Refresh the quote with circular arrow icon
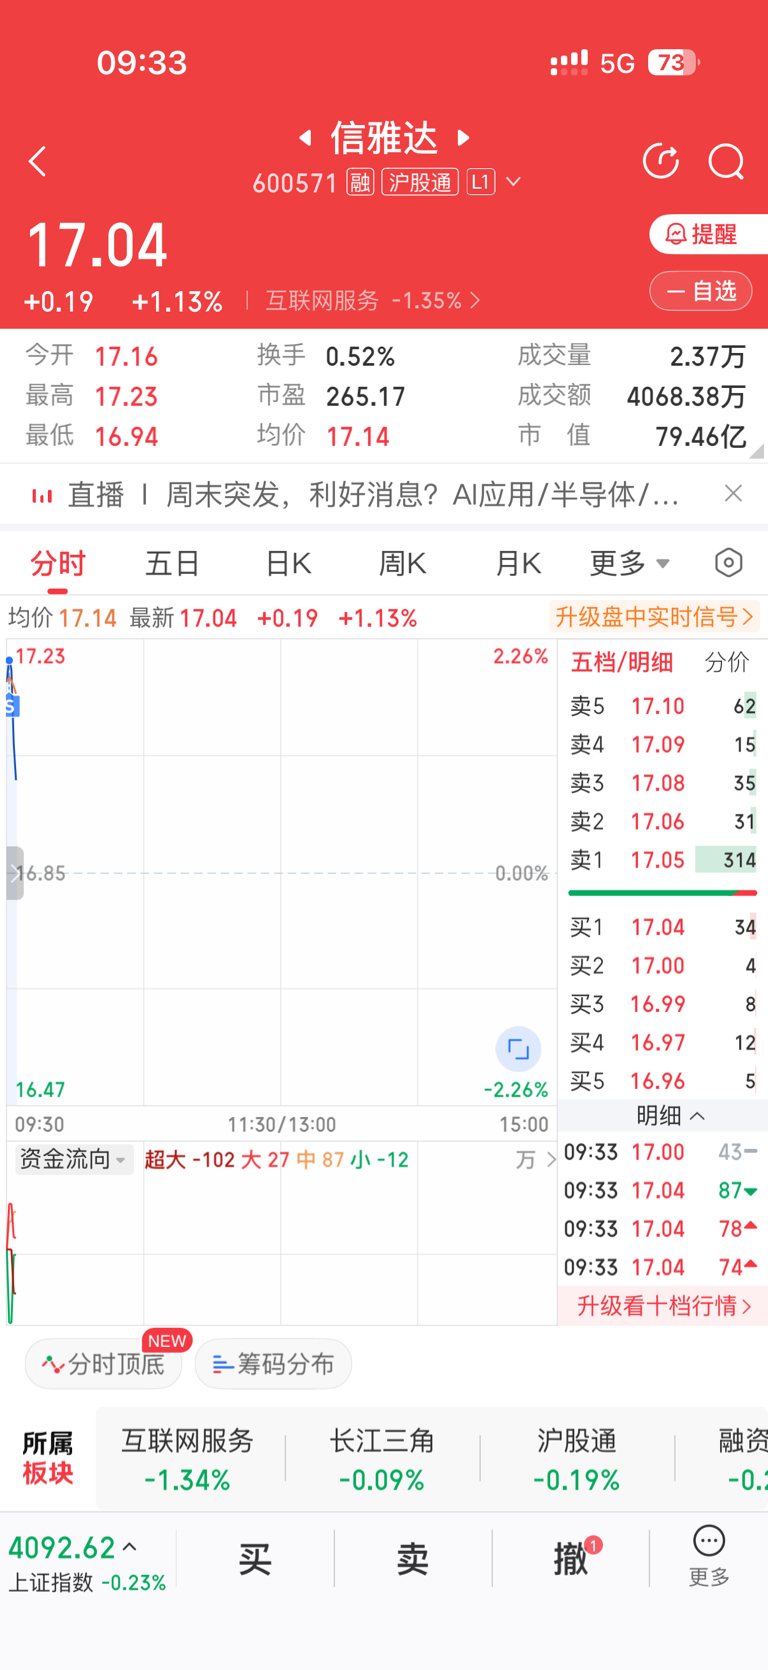Image resolution: width=768 pixels, height=1670 pixels. tap(661, 161)
